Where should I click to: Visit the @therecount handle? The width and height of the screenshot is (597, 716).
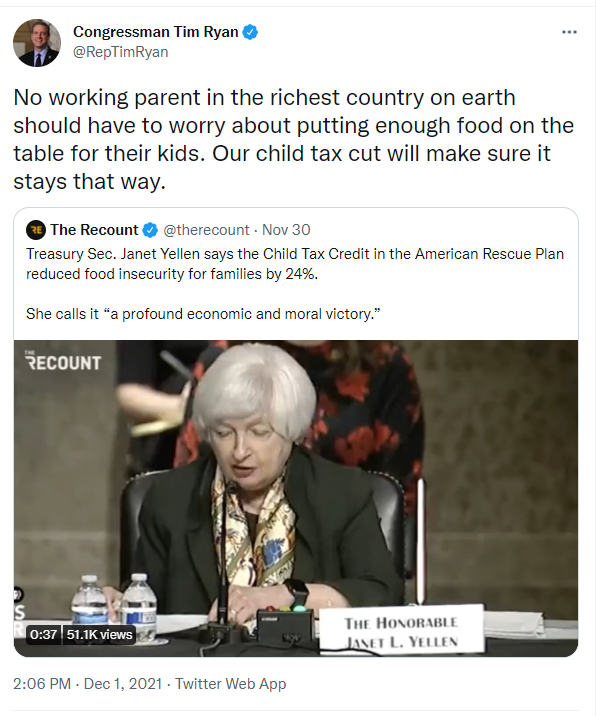(x=206, y=230)
